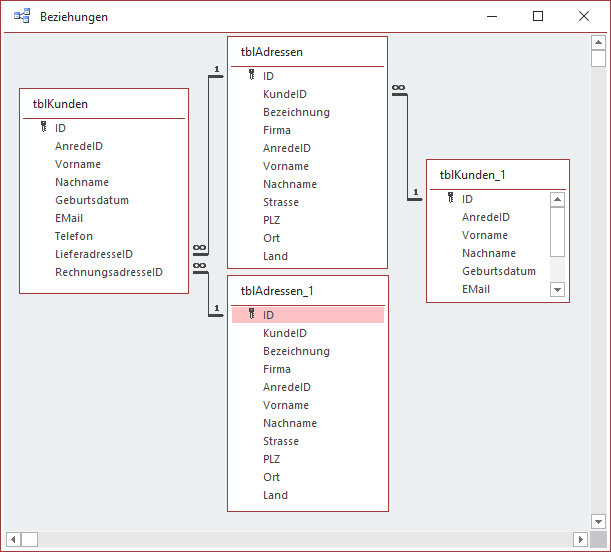The height and width of the screenshot is (552, 611).
Task: Select the RechnungsadresseID field in tblKunden
Action: coord(108,272)
